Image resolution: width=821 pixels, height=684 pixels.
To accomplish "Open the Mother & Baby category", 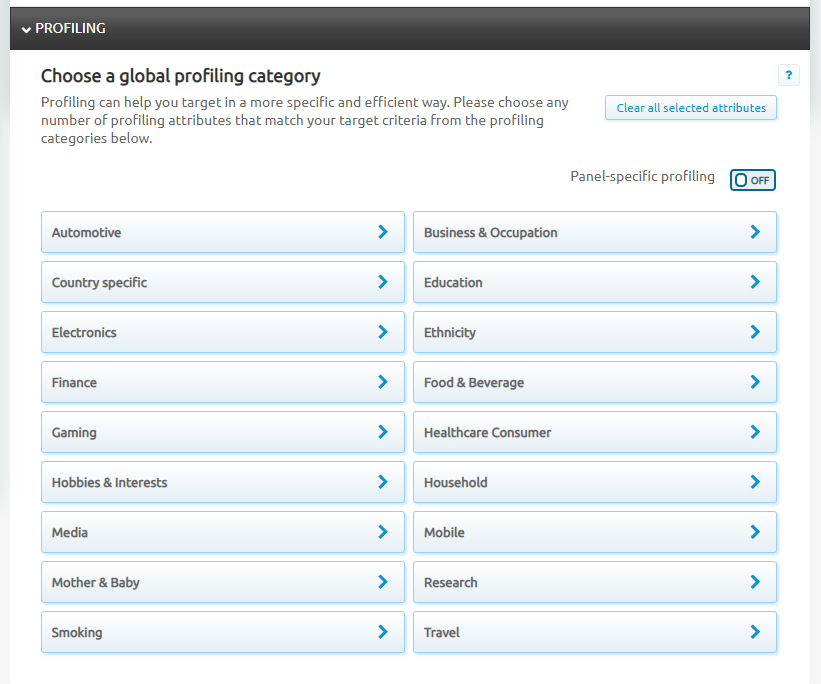I will (x=222, y=582).
